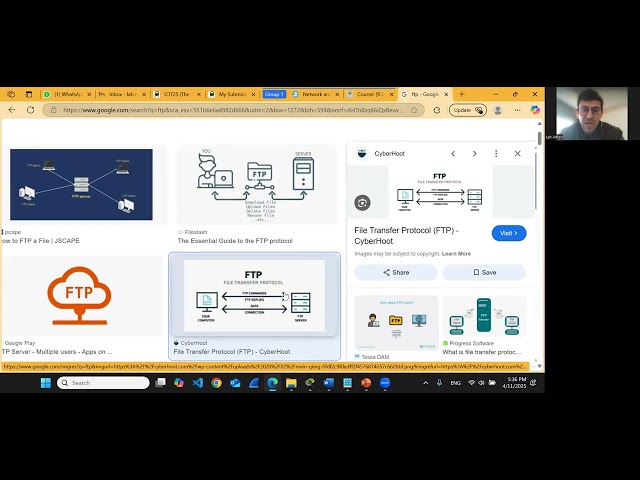Open the Copilot sidebar icon
The image size is (640, 480).
coord(535,110)
